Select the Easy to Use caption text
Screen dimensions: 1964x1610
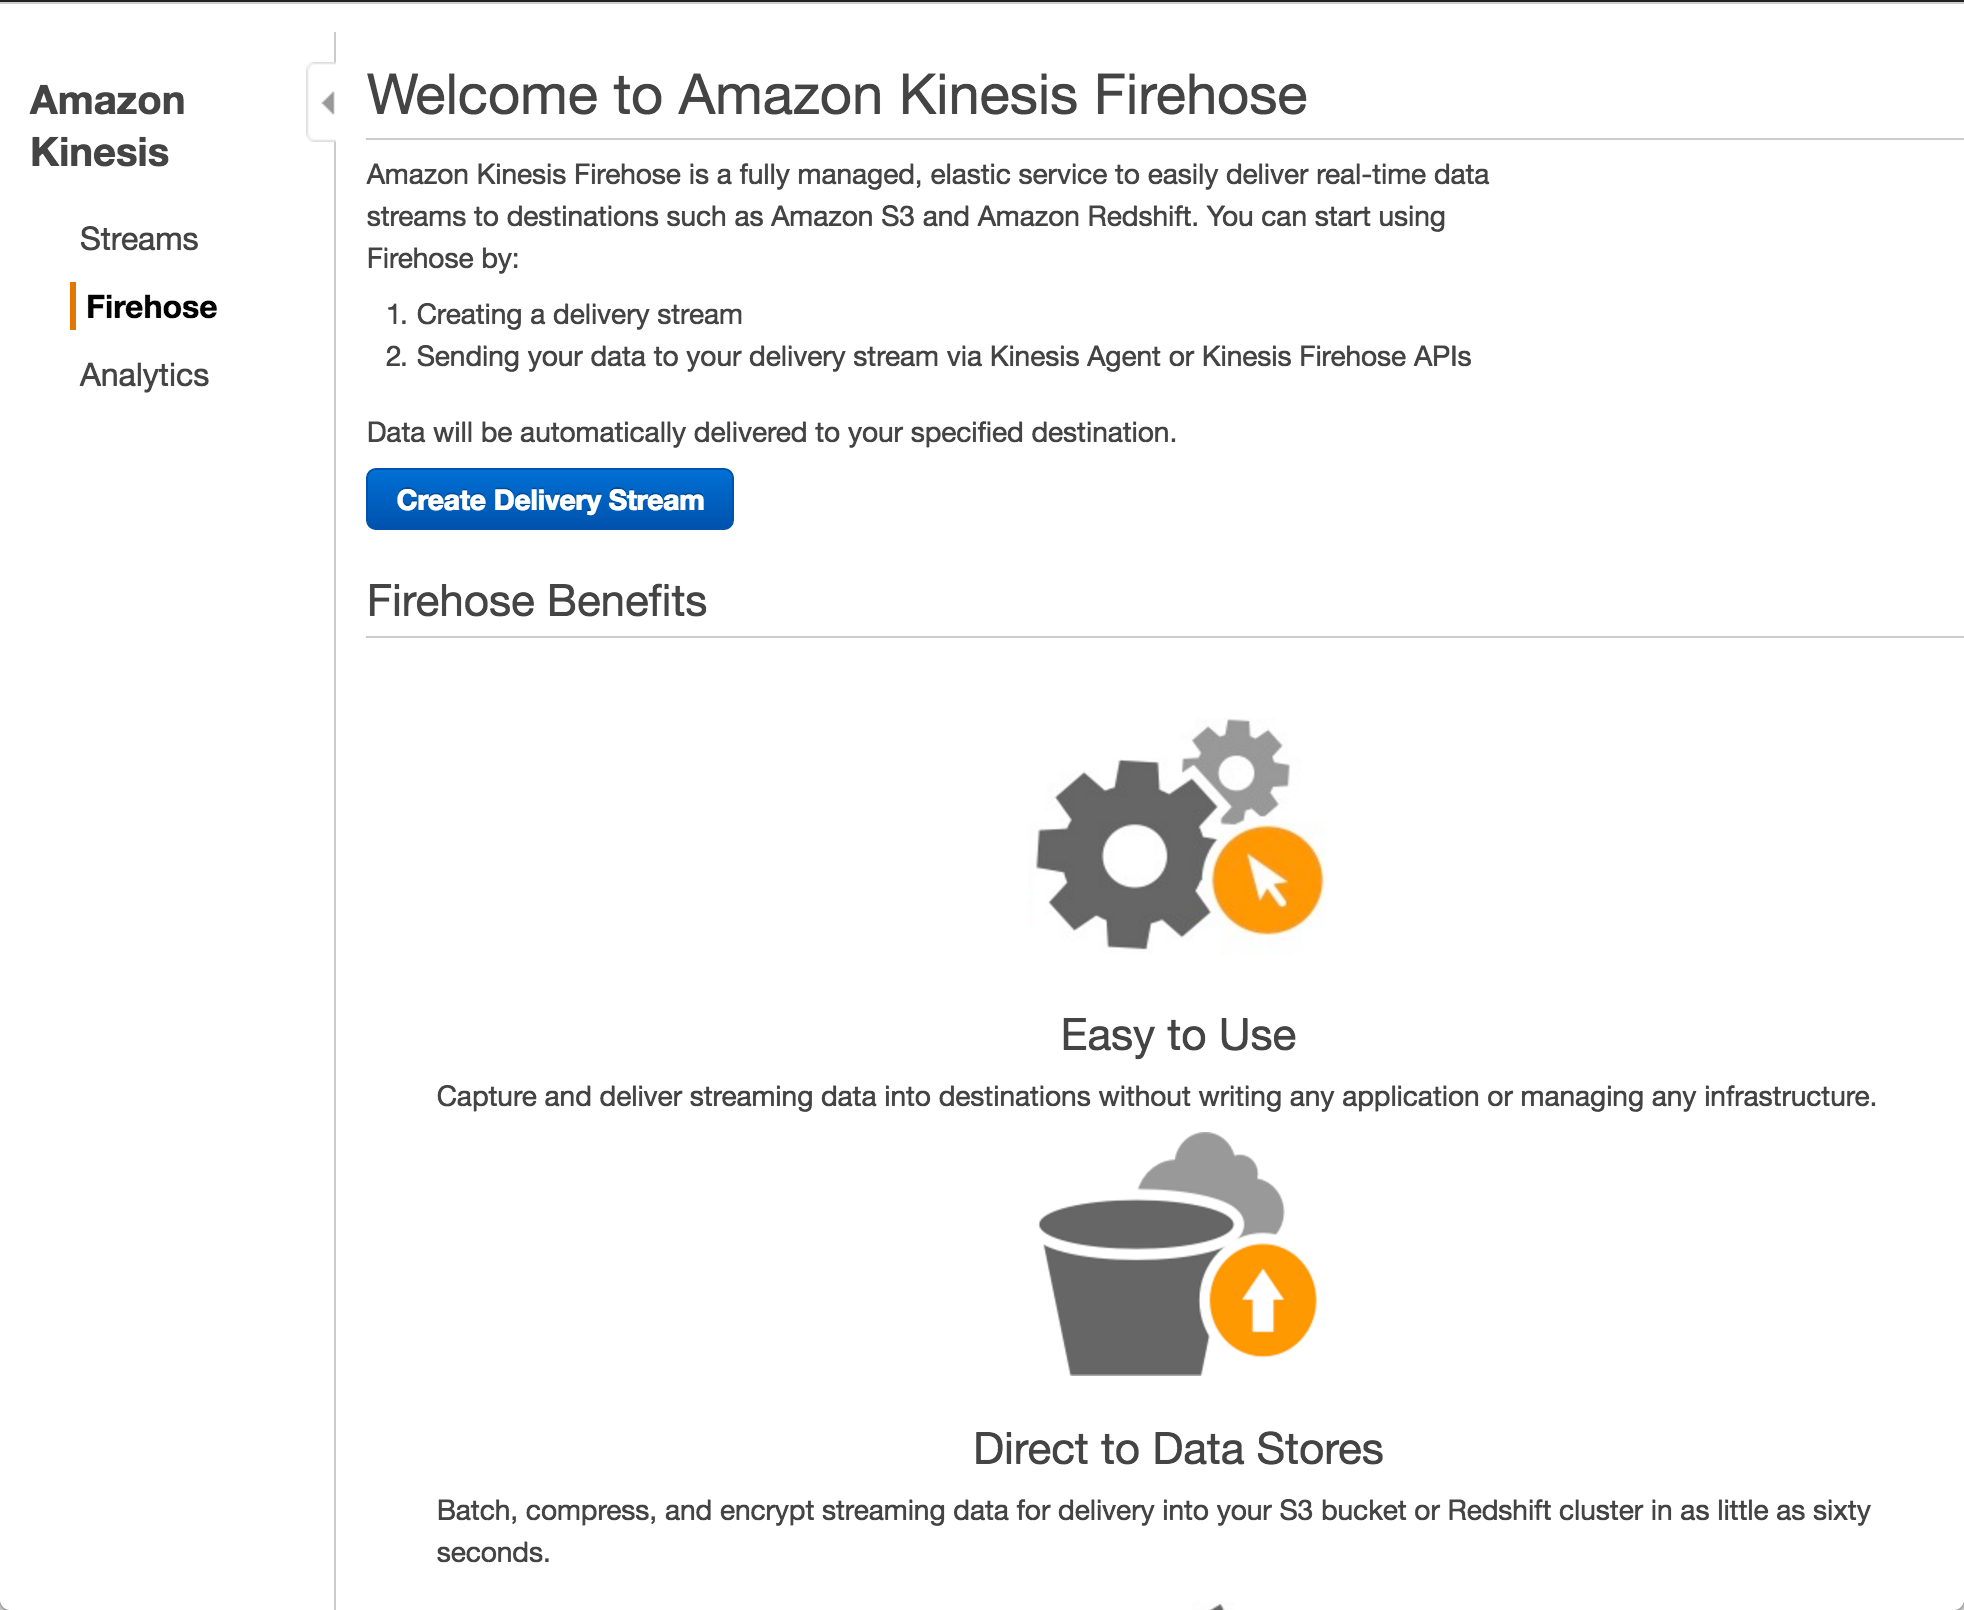coord(1177,1035)
